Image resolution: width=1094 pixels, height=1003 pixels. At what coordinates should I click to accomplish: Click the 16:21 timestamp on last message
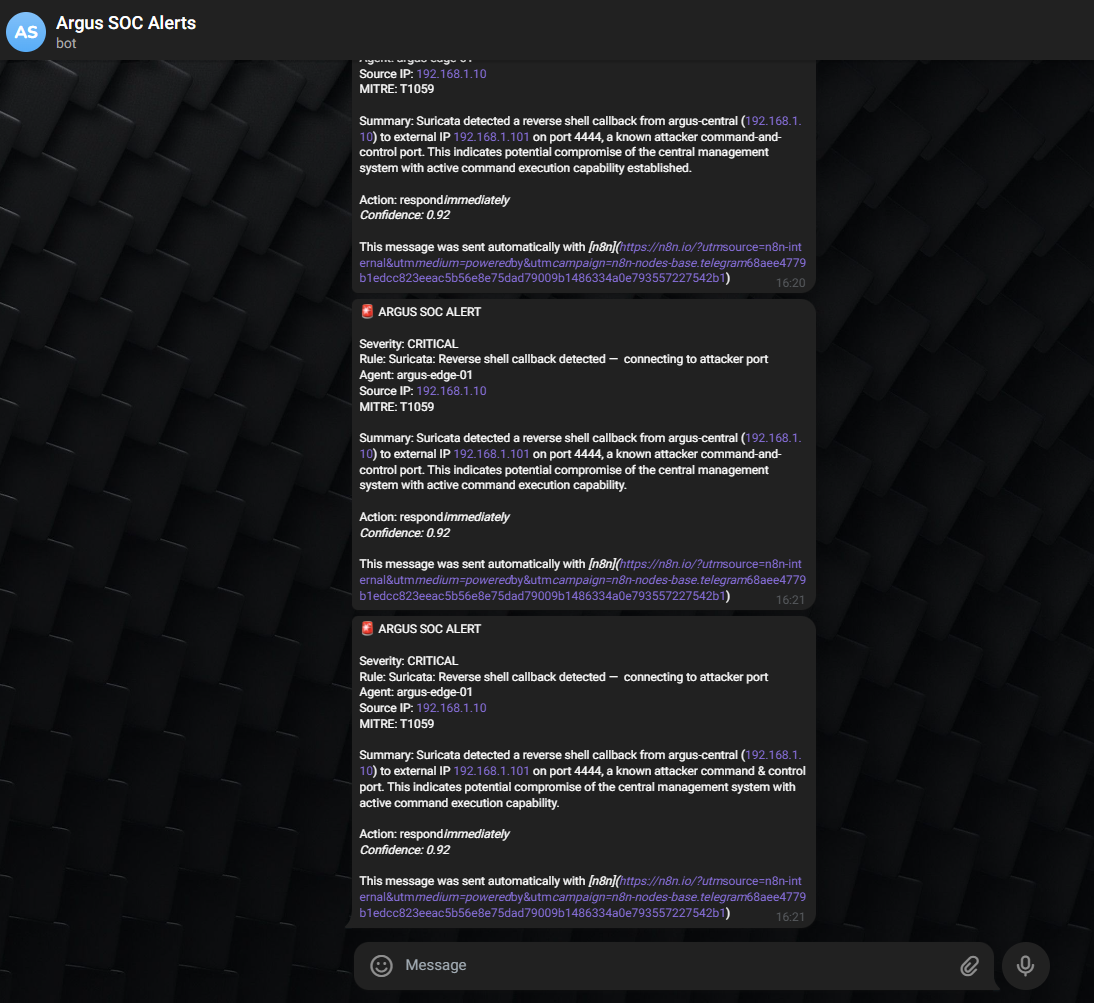(x=790, y=917)
